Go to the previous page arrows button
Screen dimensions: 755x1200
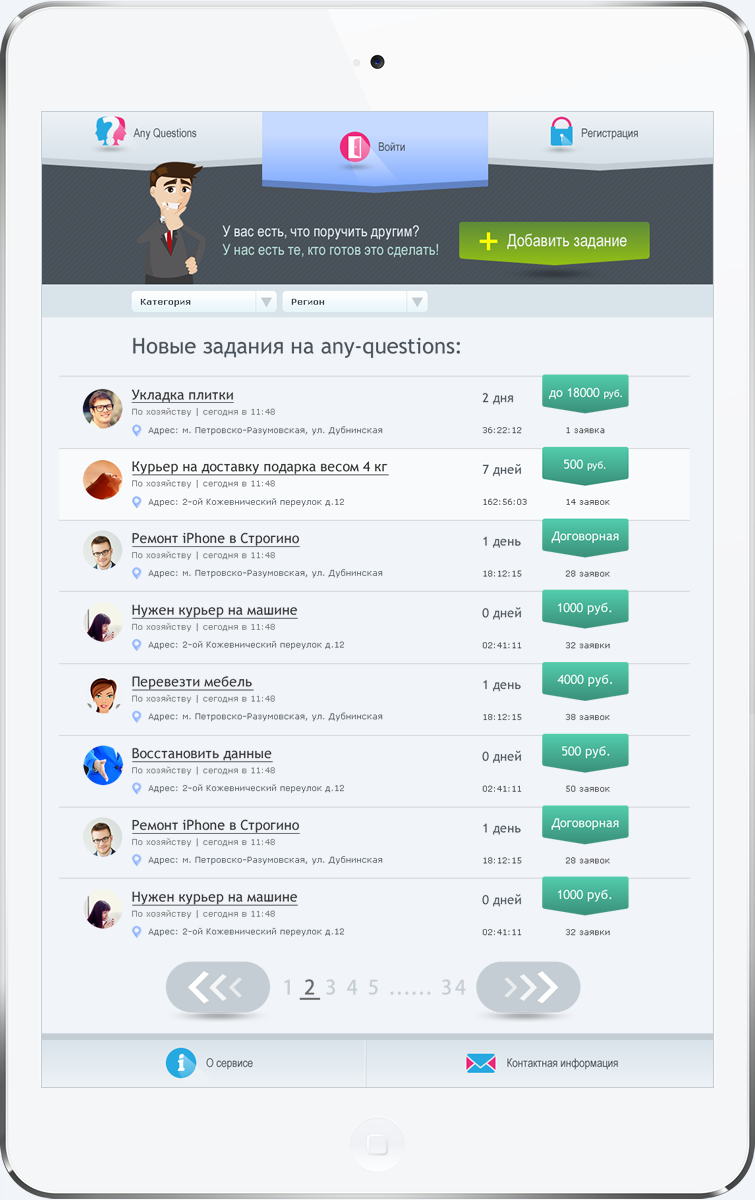click(218, 988)
